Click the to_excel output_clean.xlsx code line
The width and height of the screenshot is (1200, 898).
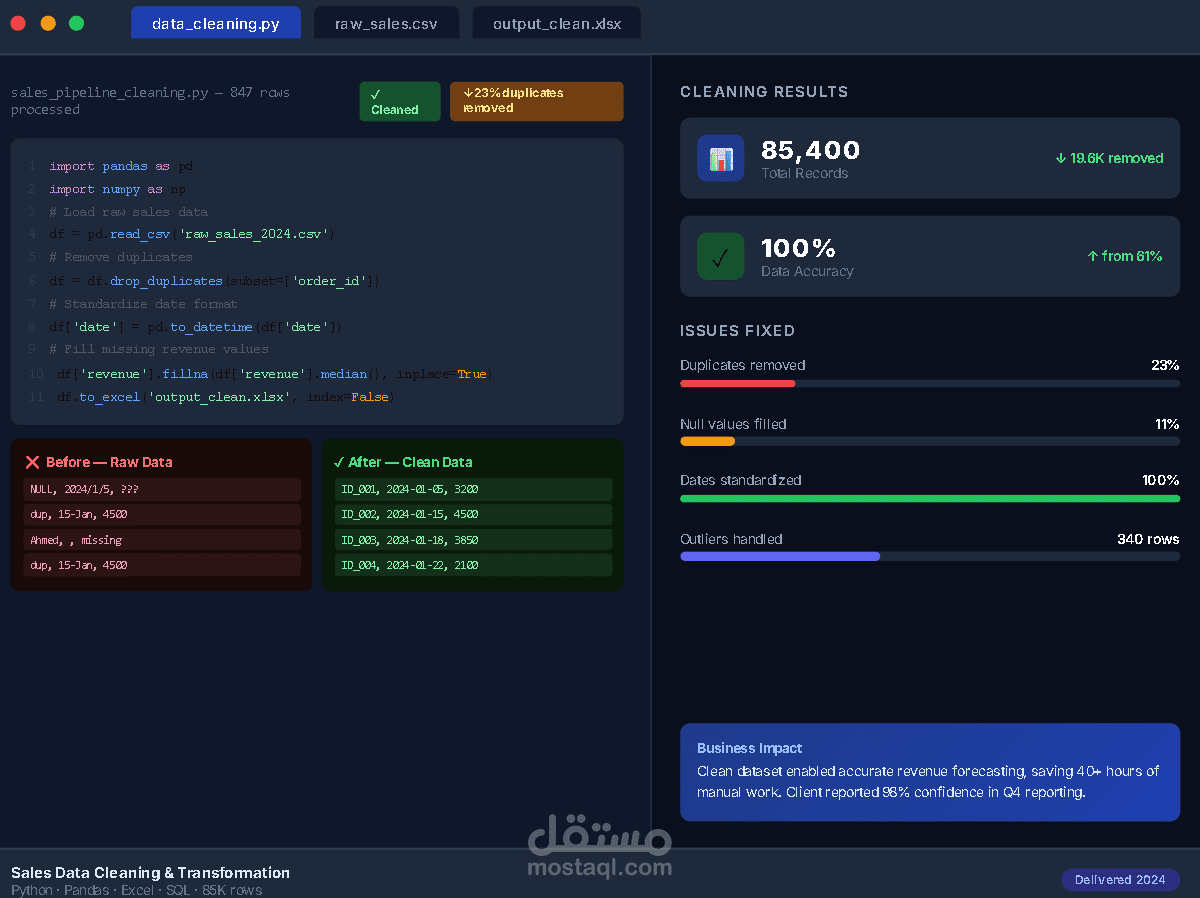[x=225, y=397]
